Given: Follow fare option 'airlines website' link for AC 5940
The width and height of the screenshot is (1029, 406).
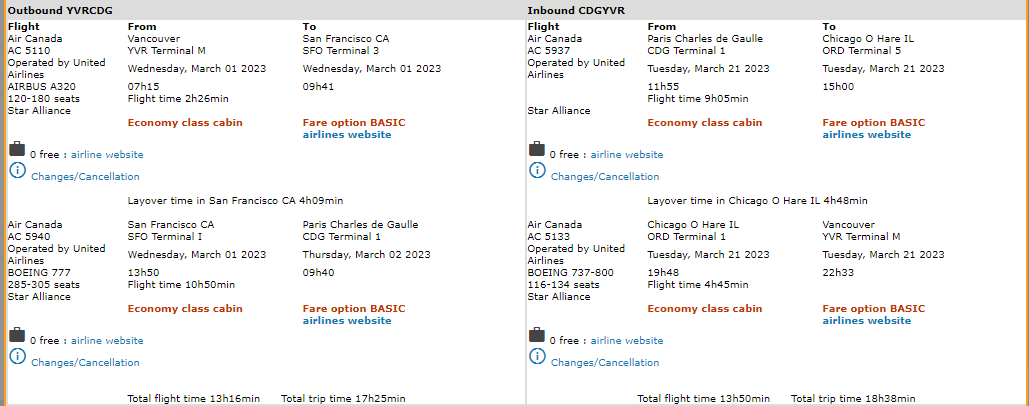Looking at the screenshot, I should tap(347, 321).
